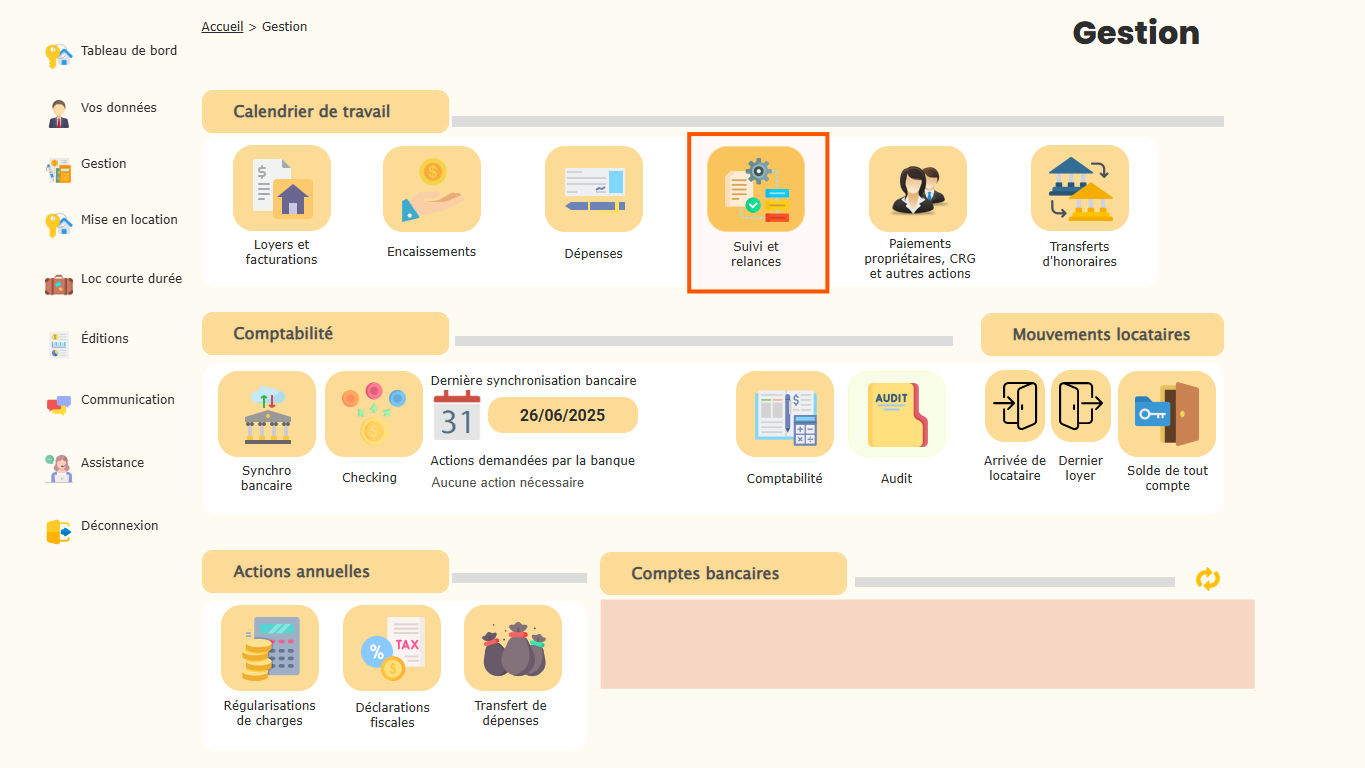Click the 26/06/2025 synchronisation date badge
This screenshot has height=768, width=1365.
562,415
